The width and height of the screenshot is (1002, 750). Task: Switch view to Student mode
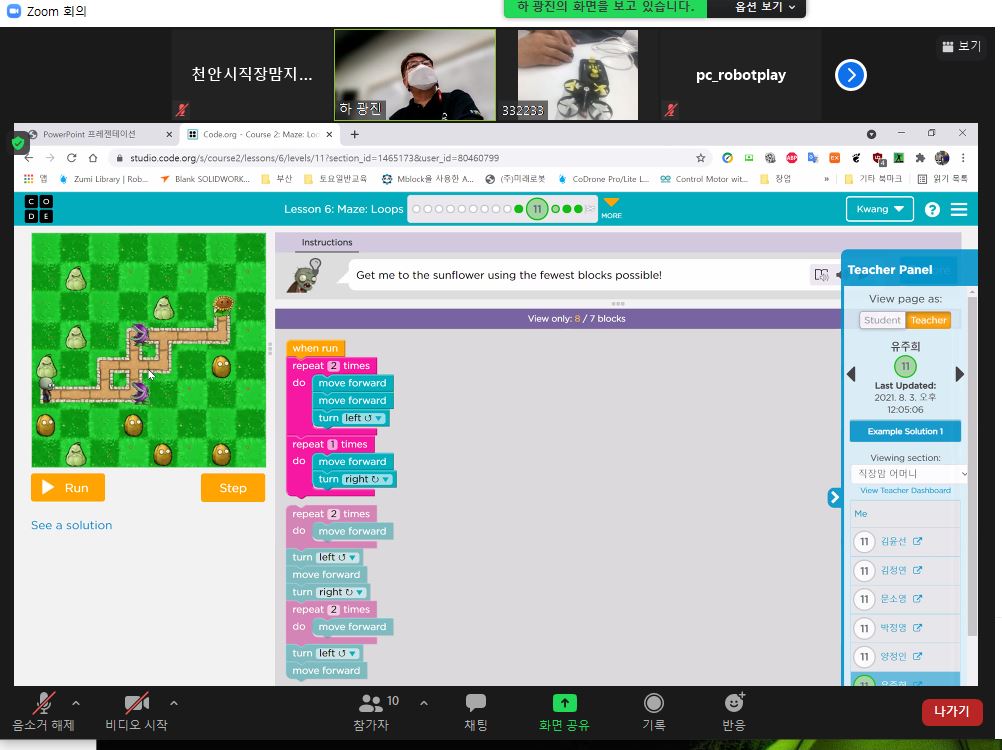[x=882, y=320]
